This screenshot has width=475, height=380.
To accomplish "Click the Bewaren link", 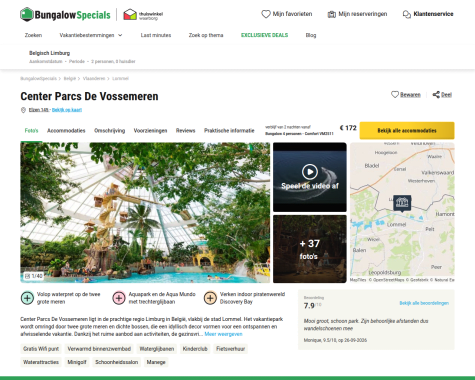I will pyautogui.click(x=410, y=95).
